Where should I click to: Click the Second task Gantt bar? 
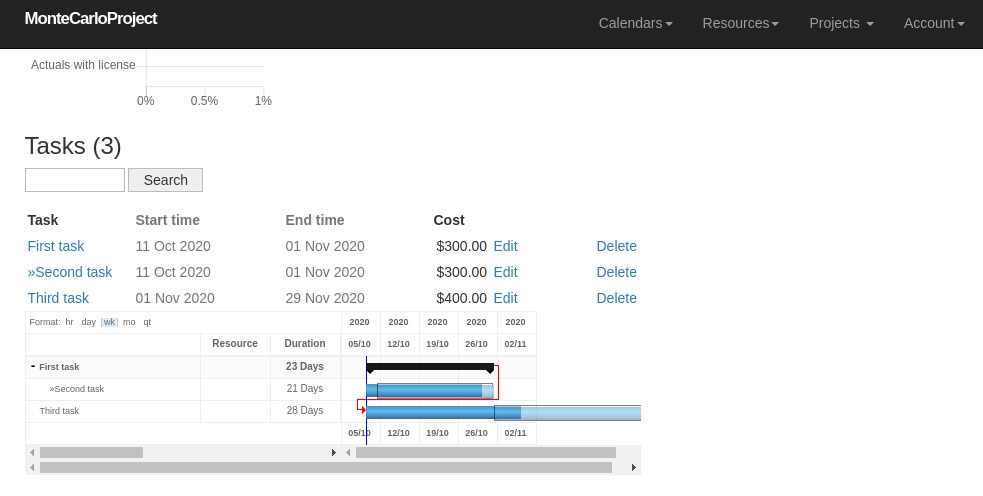[x=430, y=390]
